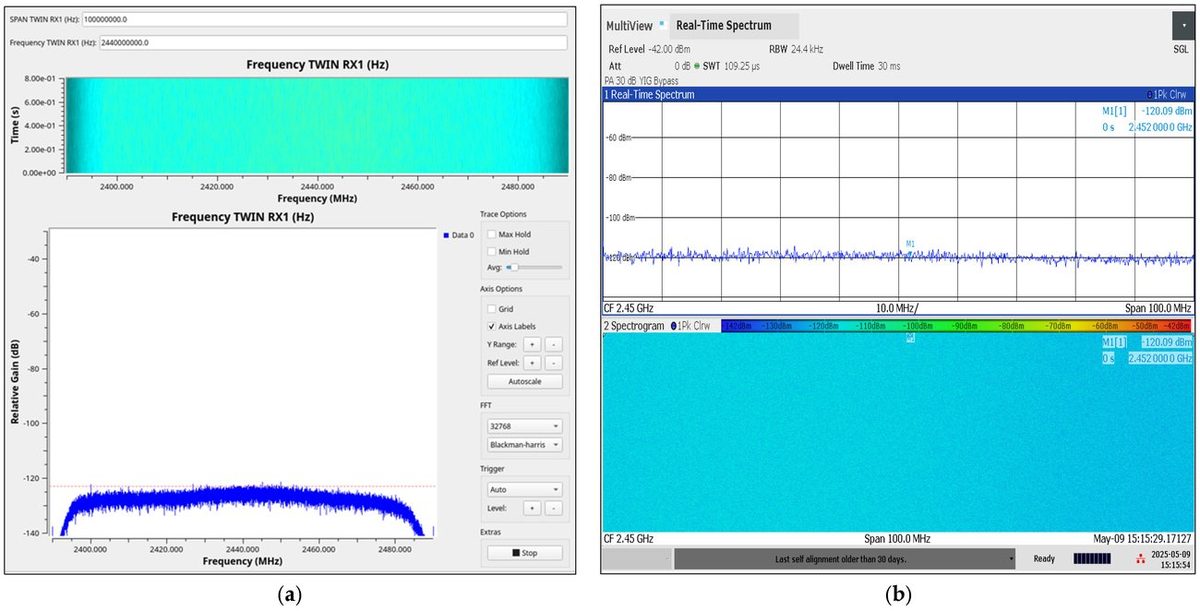1200x611 pixels.
Task: Switch to the MultiView tab
Action: [x=628, y=25]
